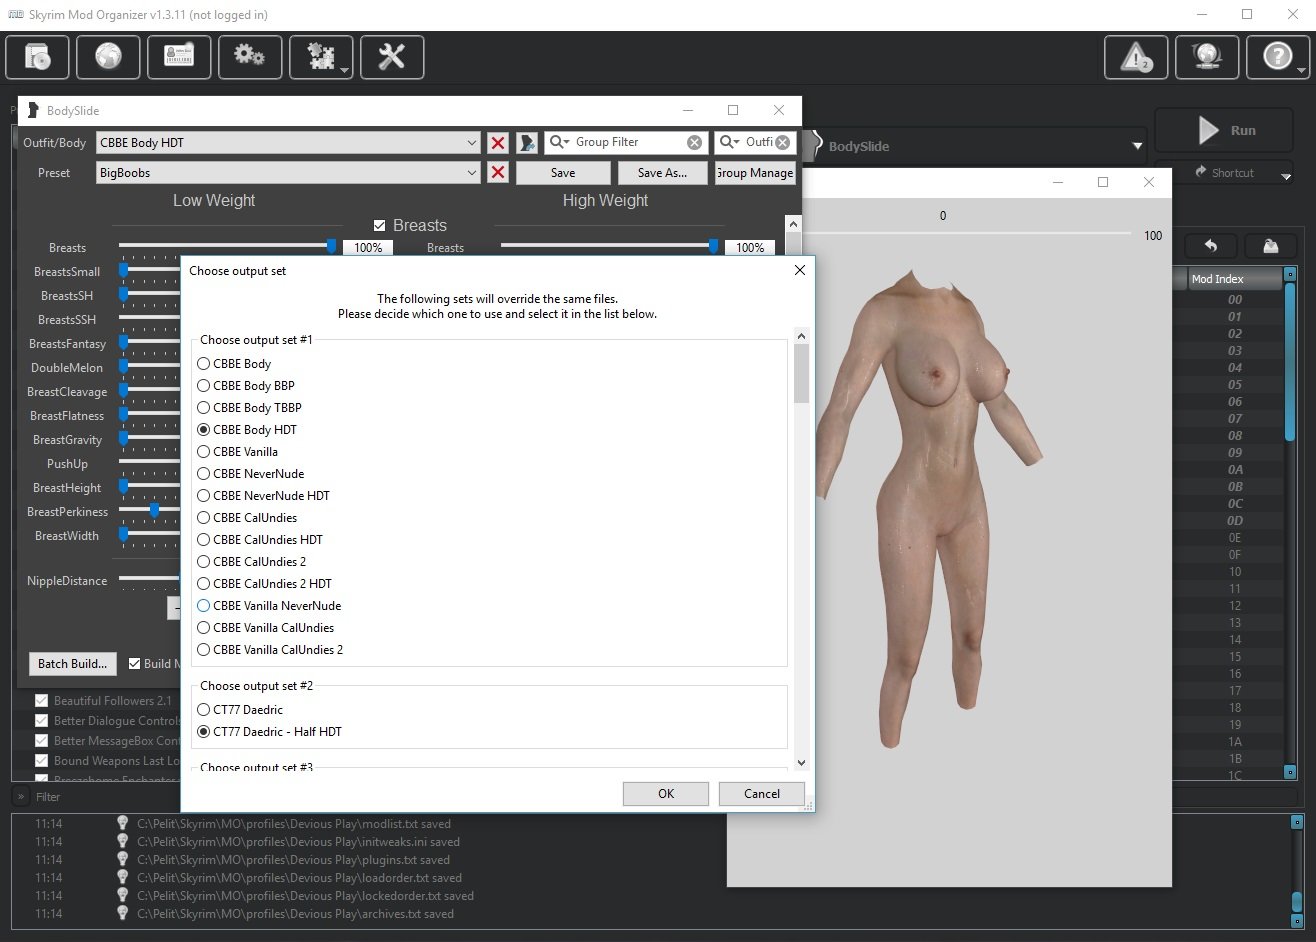Toggle Better Dialogue Controls mod checkbox
The image size is (1316, 942).
41,721
